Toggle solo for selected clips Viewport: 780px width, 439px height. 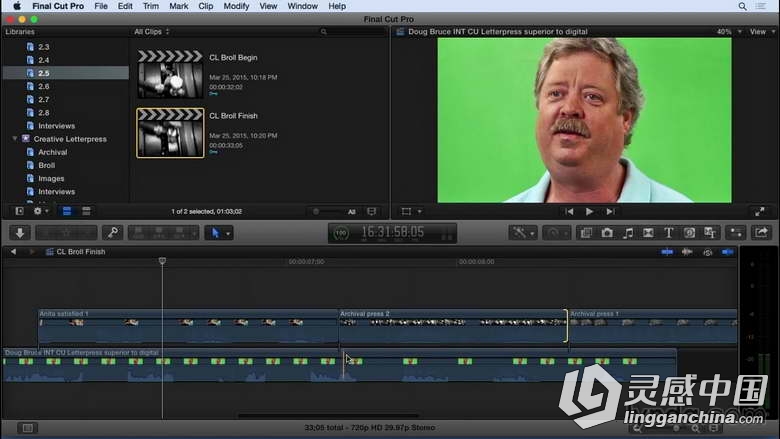707,252
